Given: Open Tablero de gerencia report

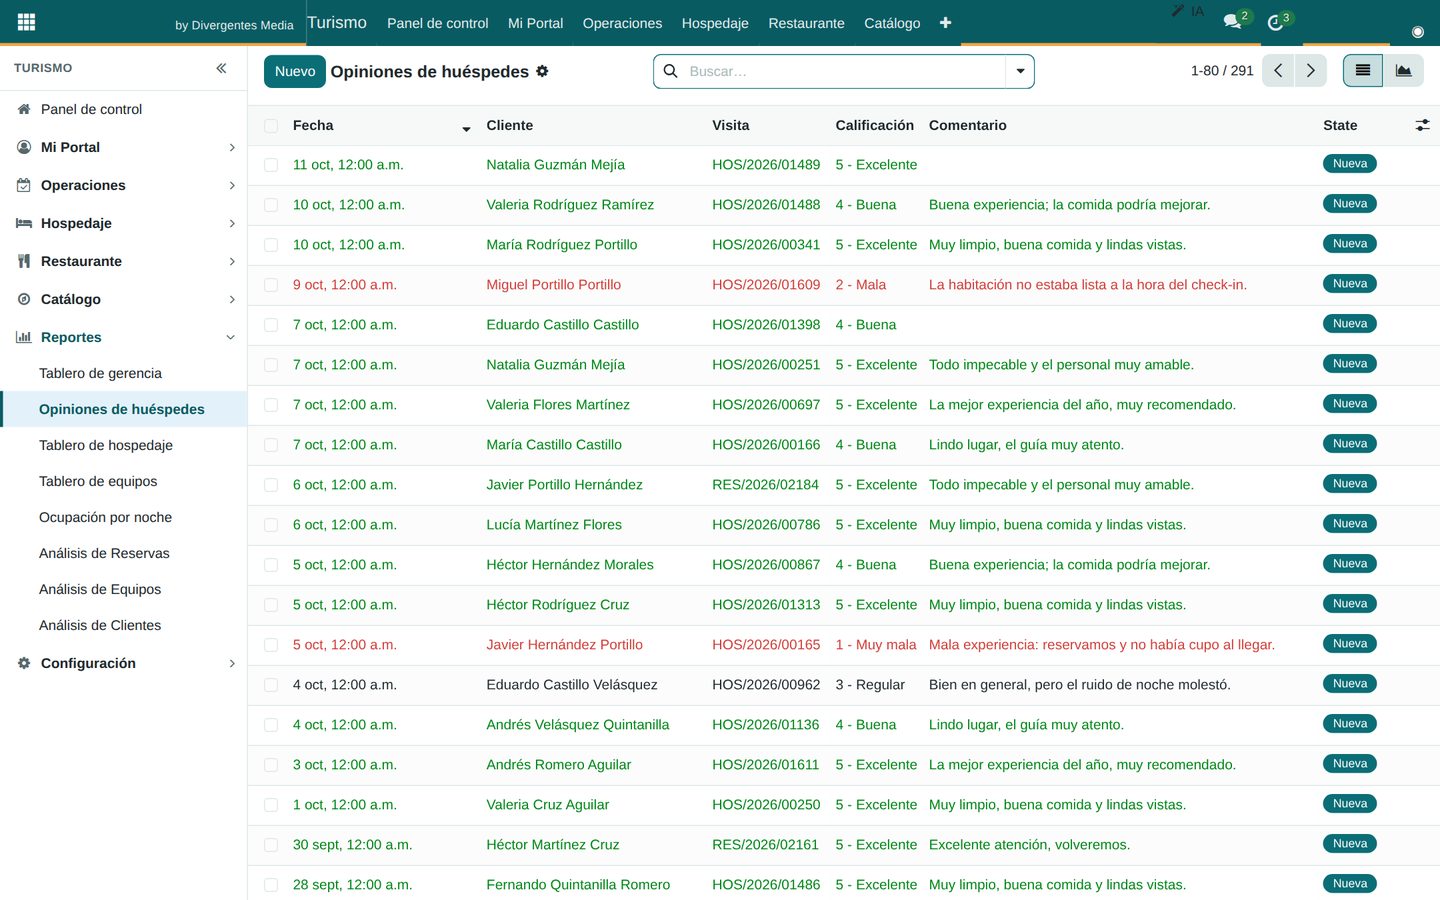Looking at the screenshot, I should [x=100, y=373].
